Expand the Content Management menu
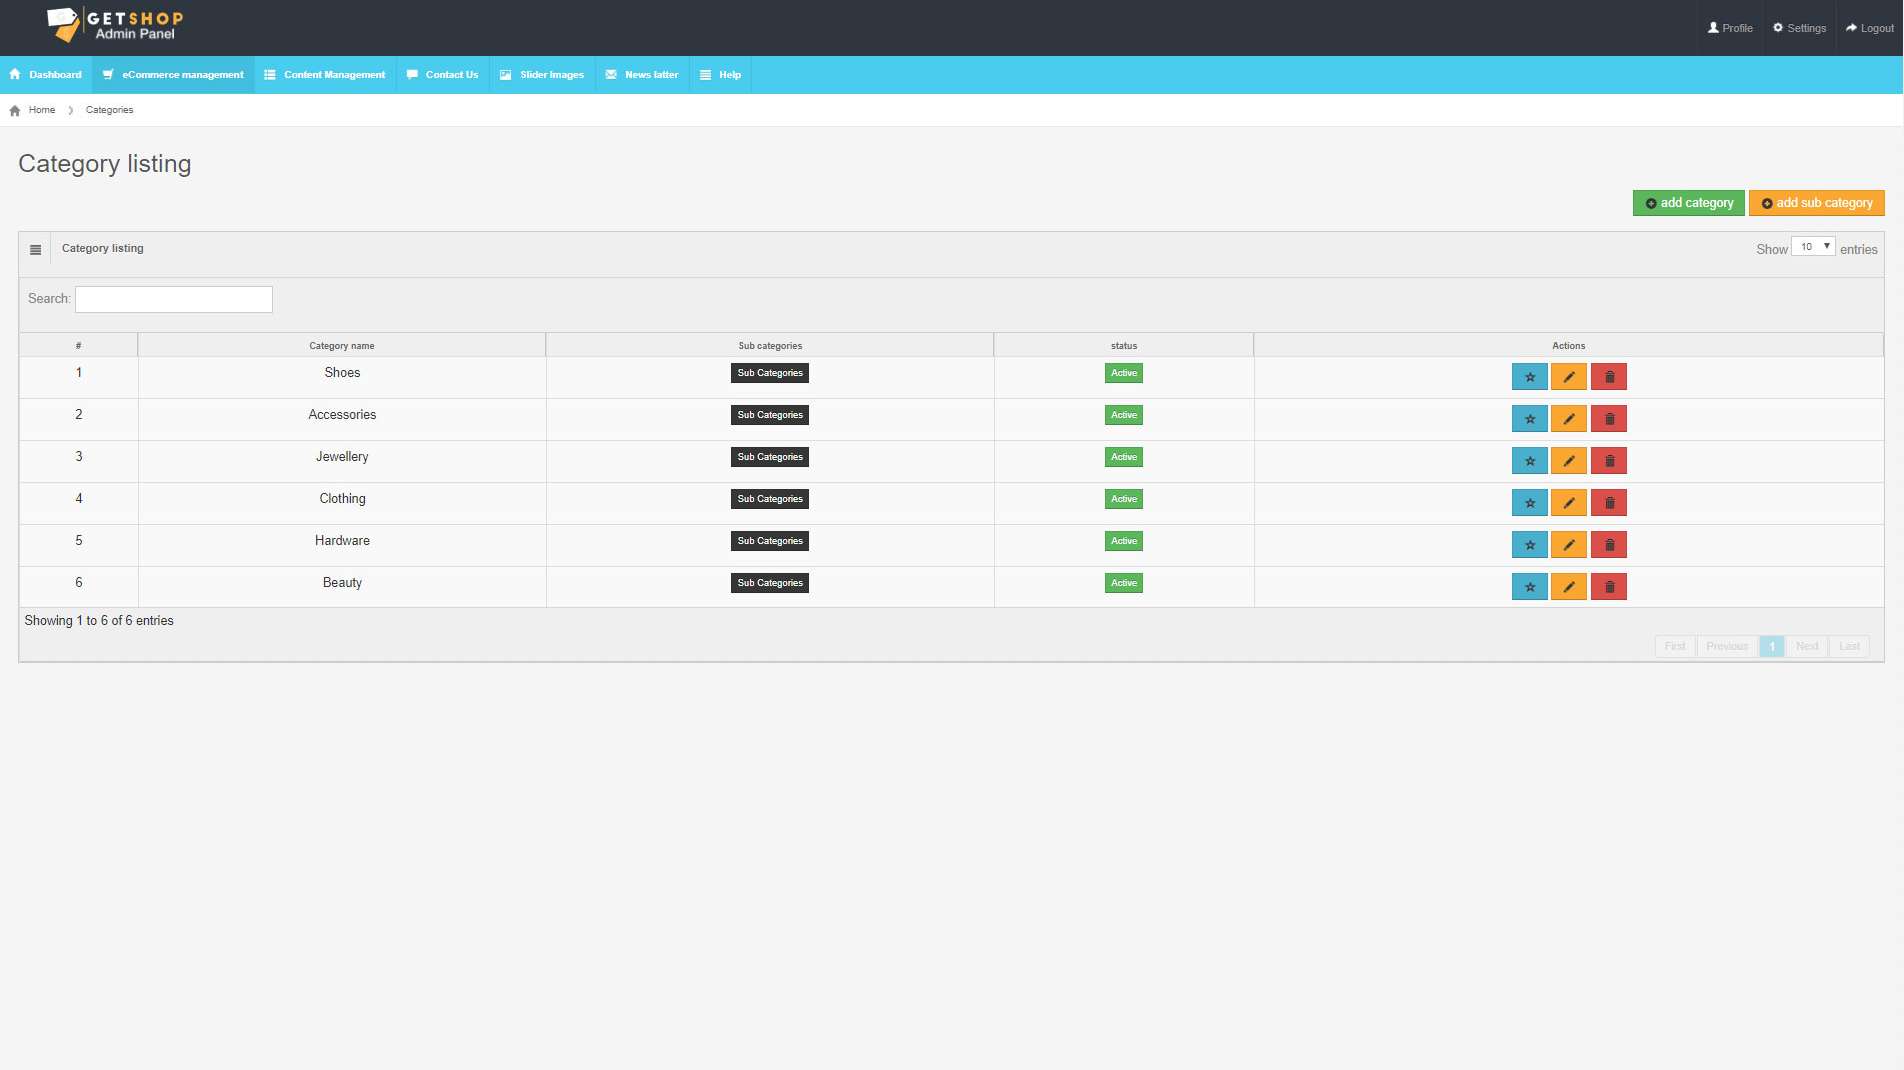The image size is (1904, 1070). [325, 75]
